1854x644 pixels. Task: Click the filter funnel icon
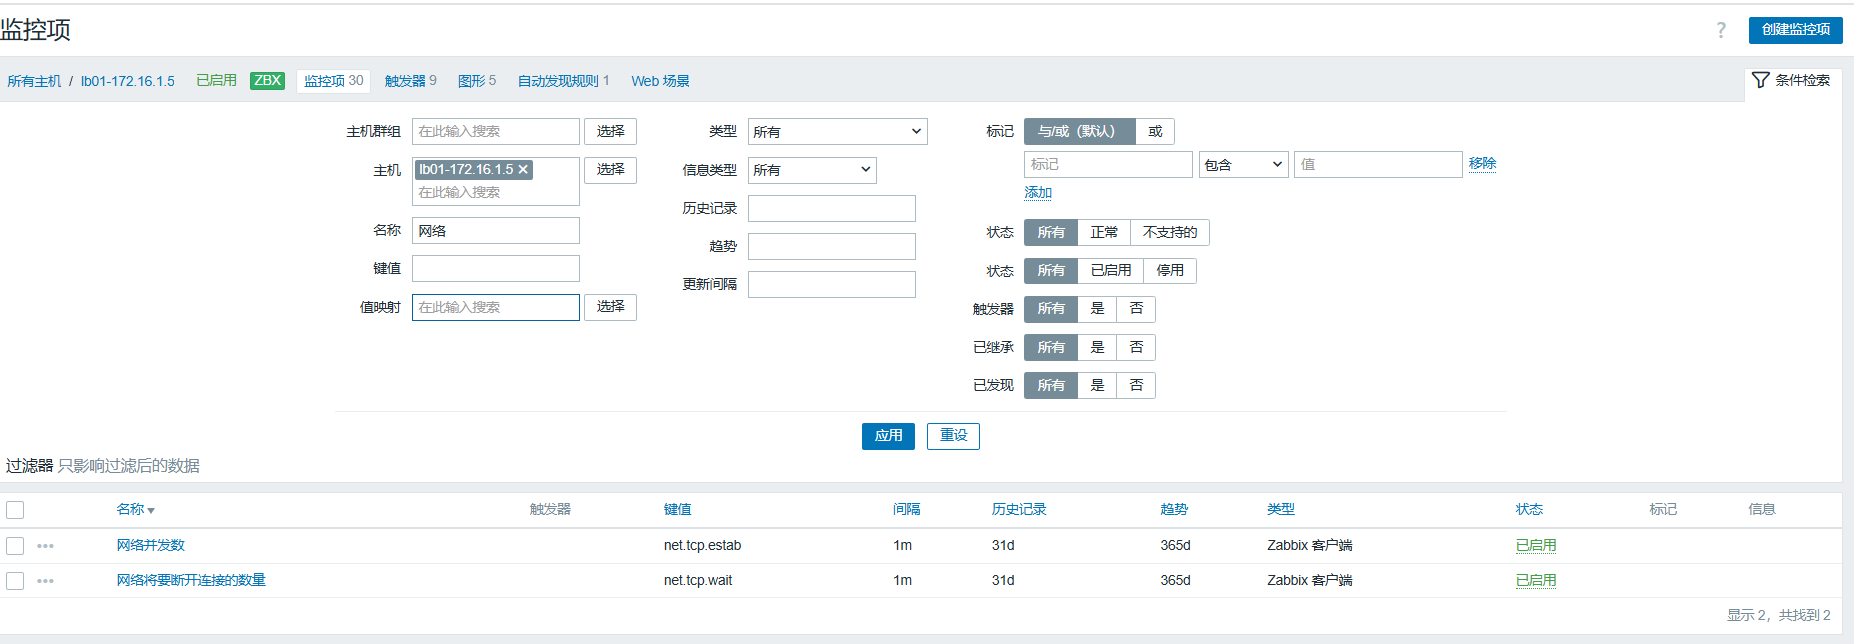point(1761,80)
